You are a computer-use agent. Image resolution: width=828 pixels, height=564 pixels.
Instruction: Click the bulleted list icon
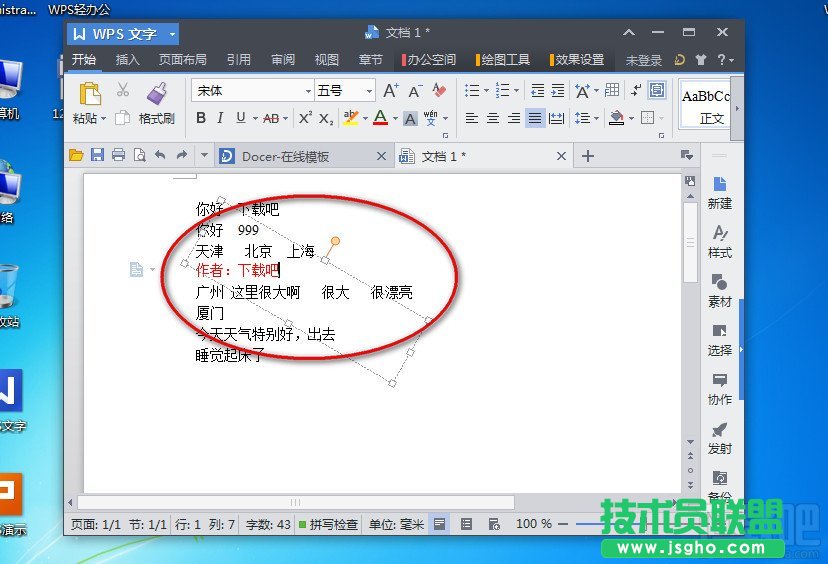point(472,90)
